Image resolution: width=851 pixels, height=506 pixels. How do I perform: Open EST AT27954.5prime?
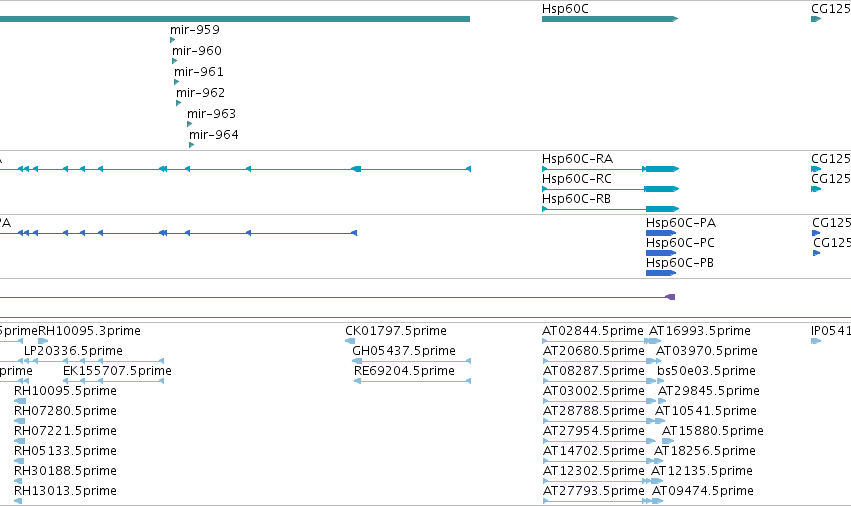594,431
